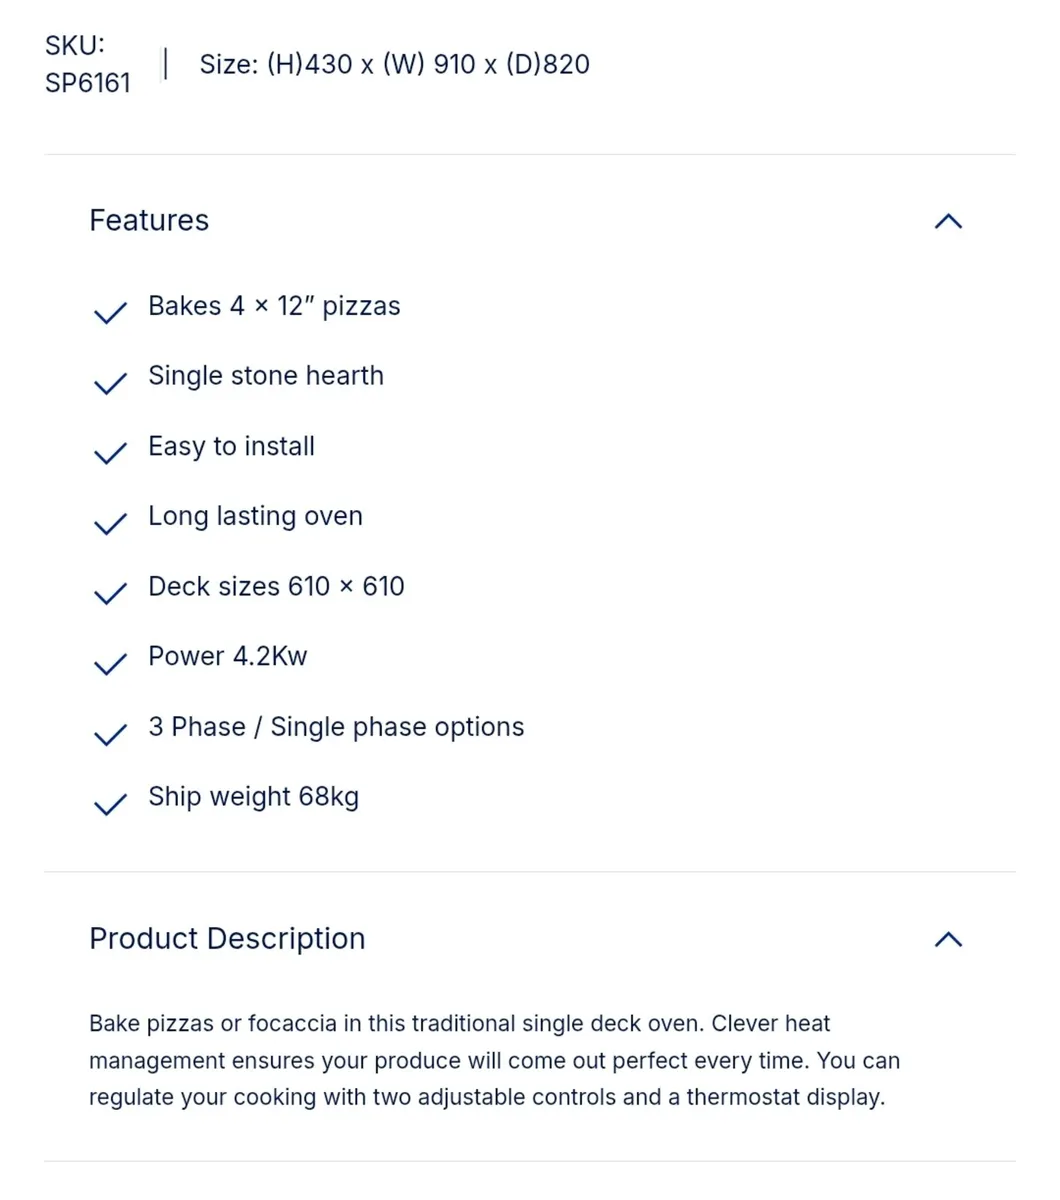This screenshot has height=1200, width=1060.
Task: Collapse the Features section chevron
Action: pos(948,221)
